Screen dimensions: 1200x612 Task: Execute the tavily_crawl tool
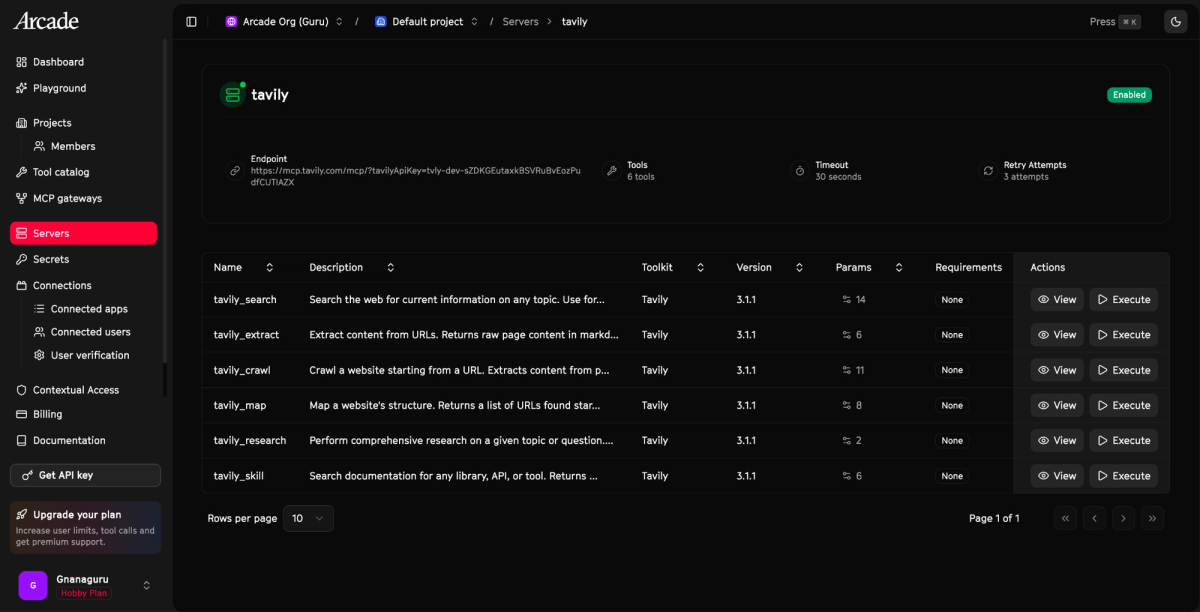pos(1124,370)
